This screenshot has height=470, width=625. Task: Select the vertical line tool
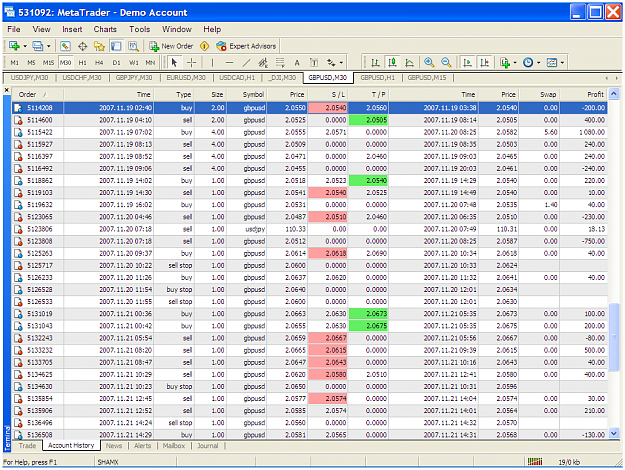pyautogui.click(x=212, y=63)
